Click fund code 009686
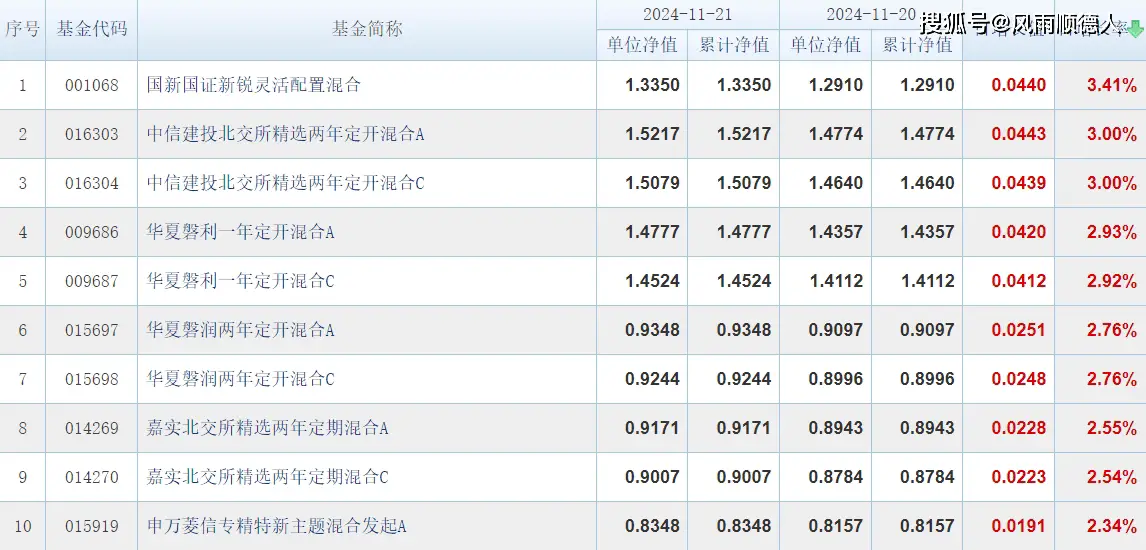The image size is (1146, 550). [91, 232]
